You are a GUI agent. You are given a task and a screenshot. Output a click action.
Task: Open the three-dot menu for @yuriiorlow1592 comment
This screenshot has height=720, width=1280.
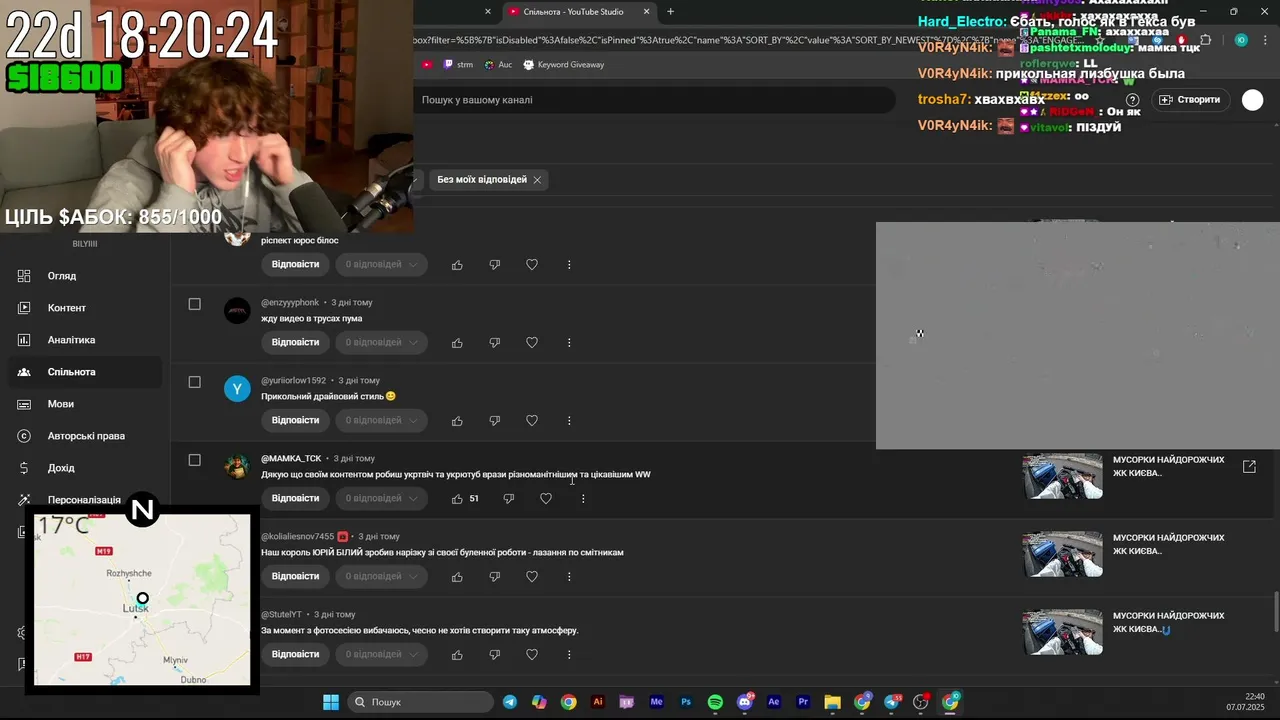pyautogui.click(x=569, y=421)
